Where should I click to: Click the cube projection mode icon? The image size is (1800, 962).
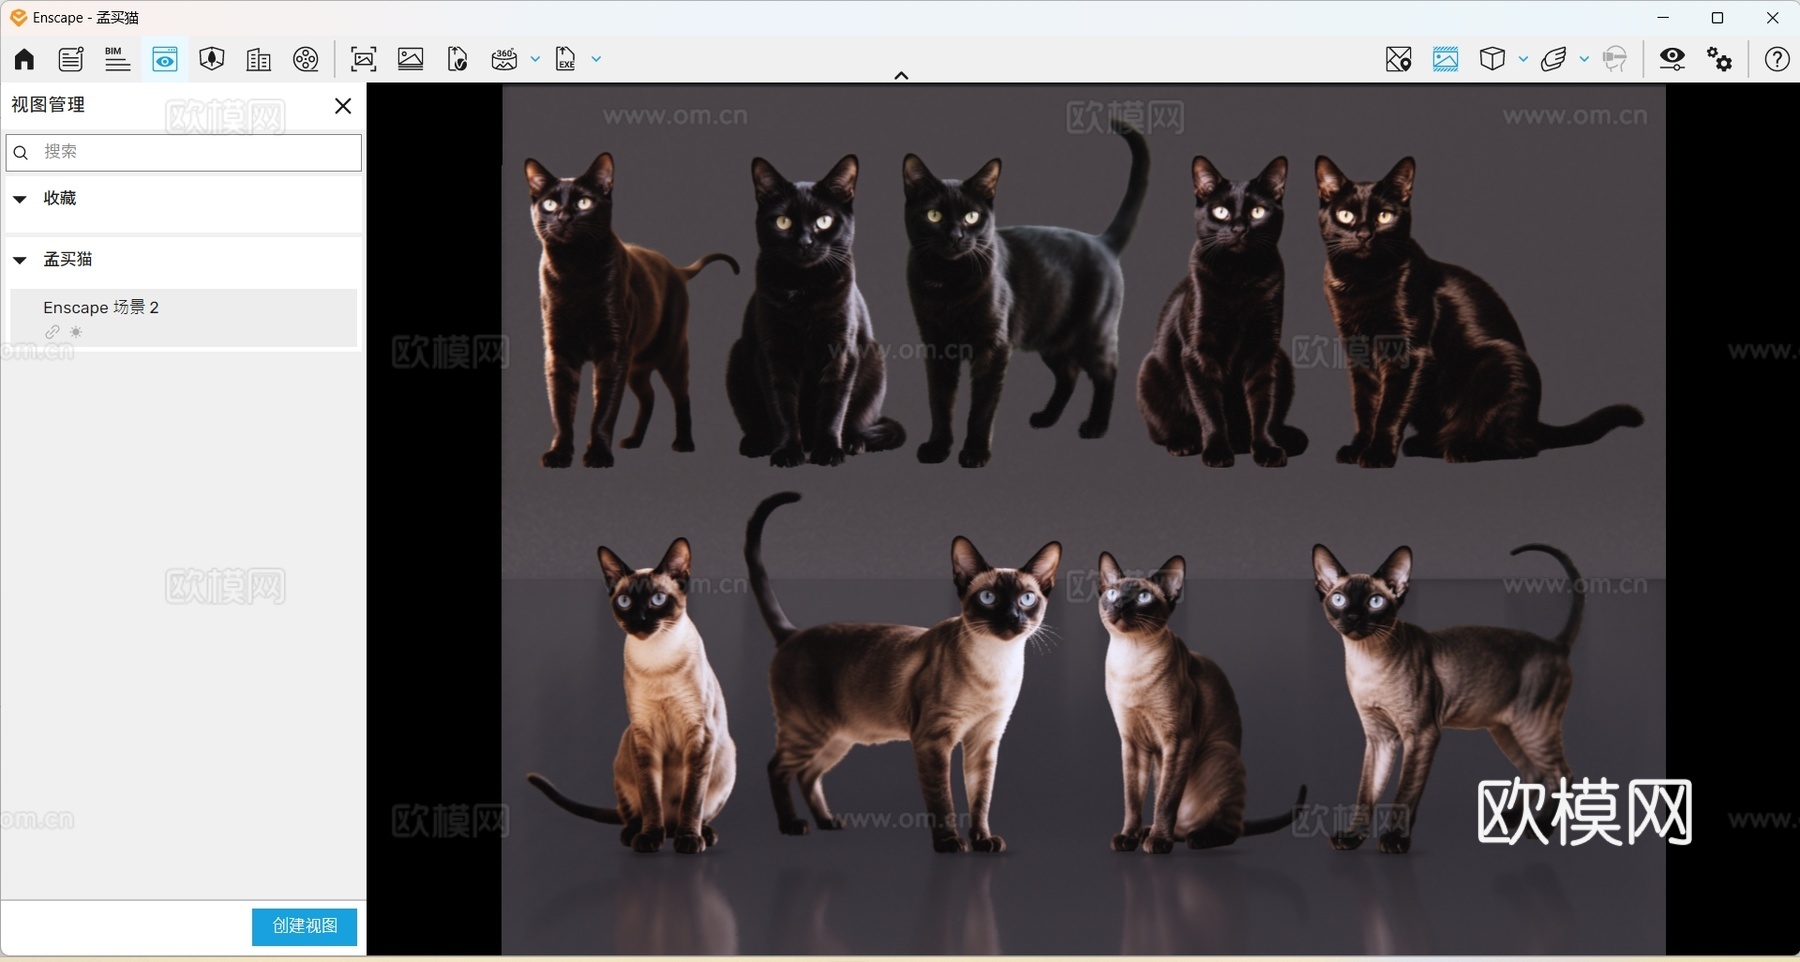pyautogui.click(x=1492, y=59)
